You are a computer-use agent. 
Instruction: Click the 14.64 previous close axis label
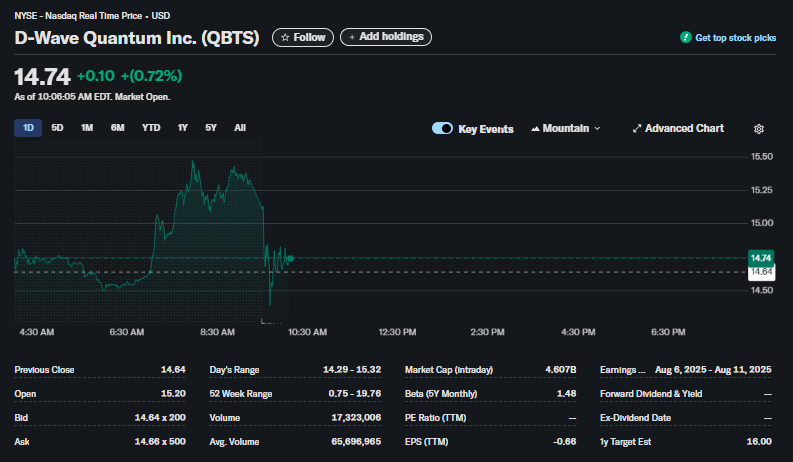coord(761,272)
